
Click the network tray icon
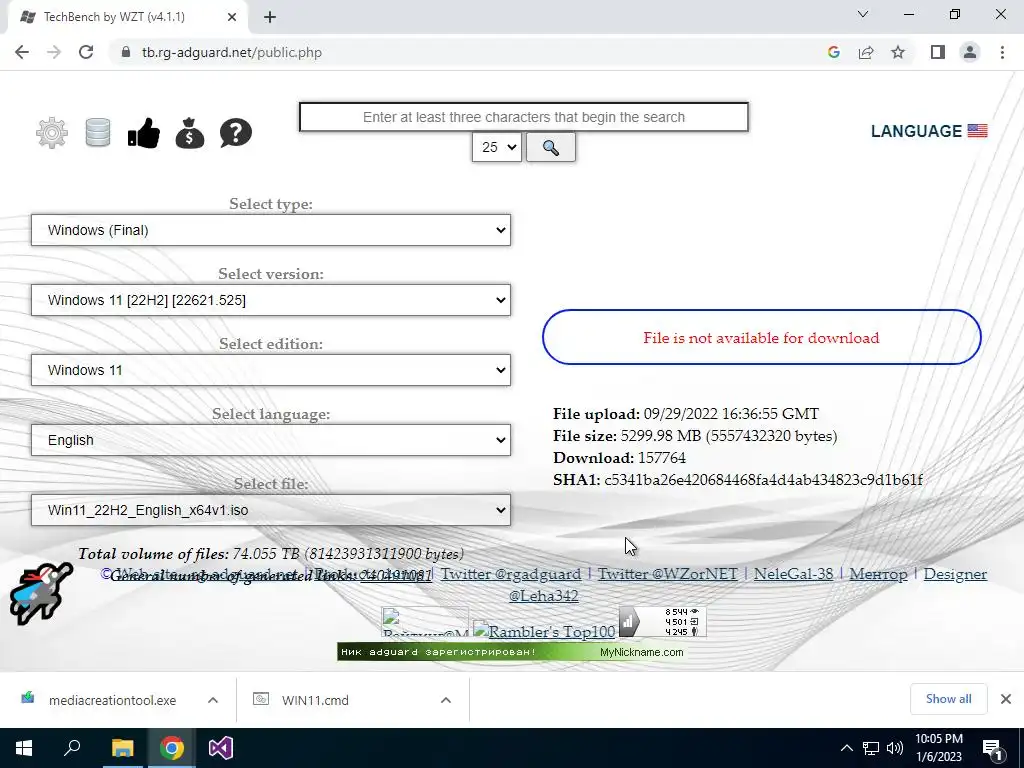click(x=871, y=748)
